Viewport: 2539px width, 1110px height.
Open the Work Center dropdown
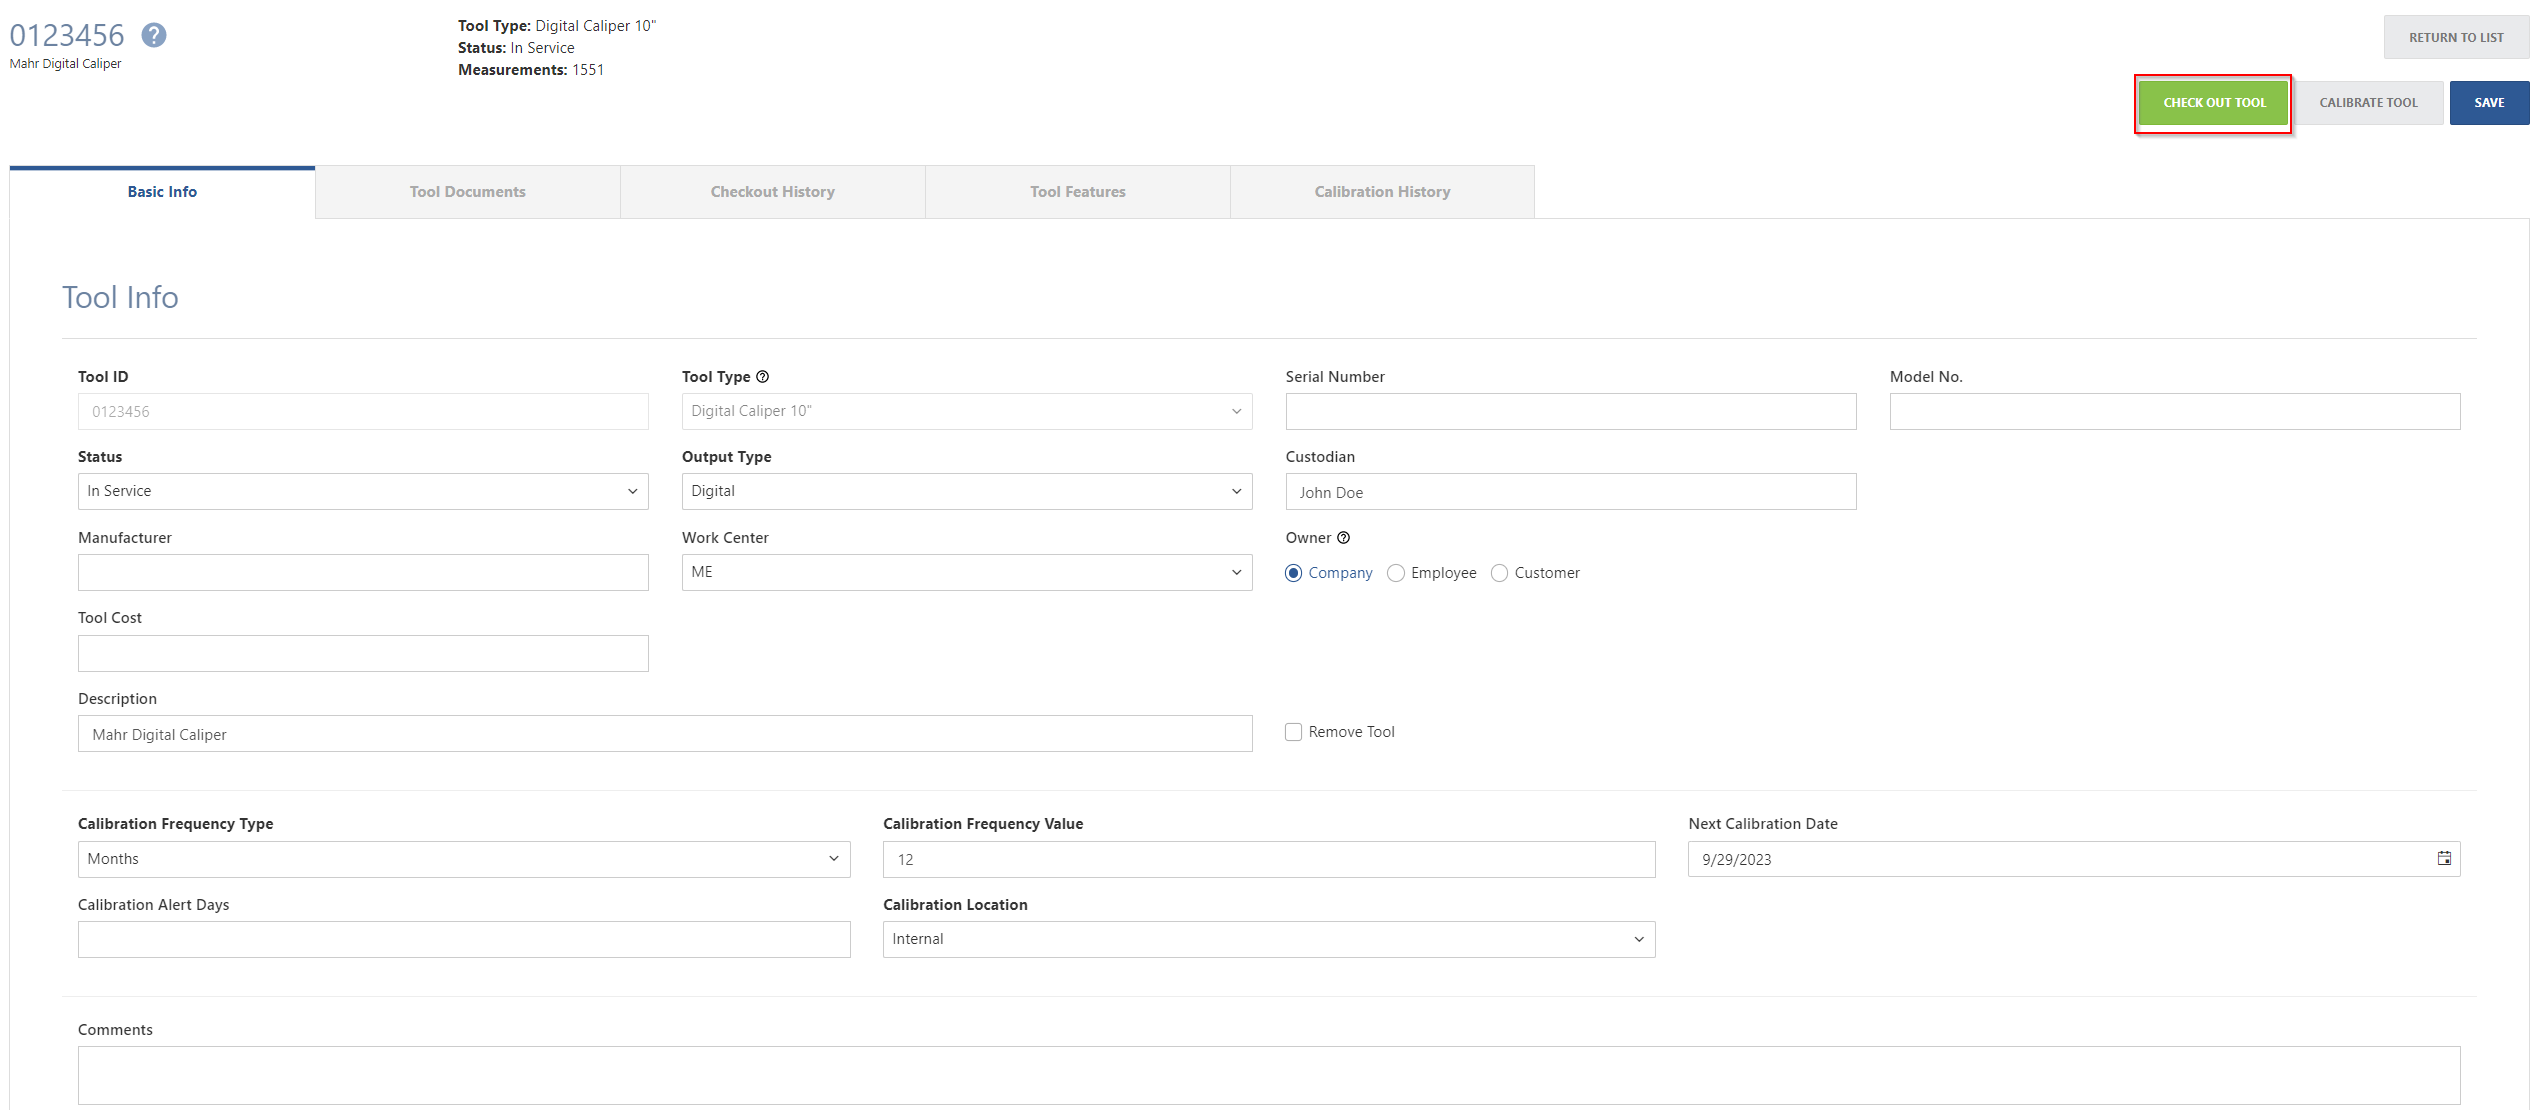click(966, 572)
